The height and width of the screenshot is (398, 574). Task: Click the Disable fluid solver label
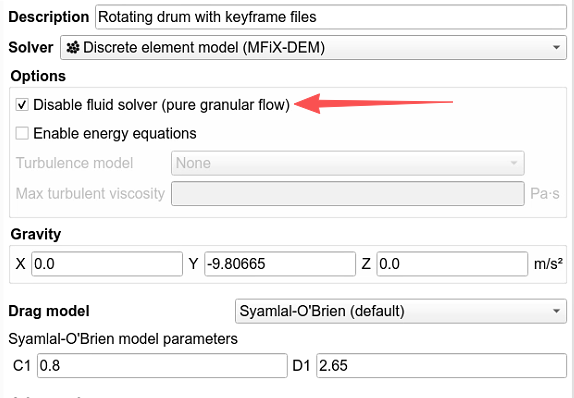coord(161,105)
